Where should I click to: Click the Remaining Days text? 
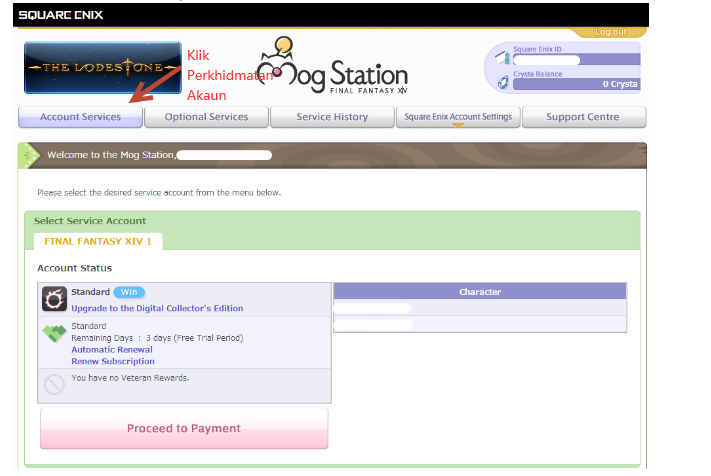click(x=157, y=338)
